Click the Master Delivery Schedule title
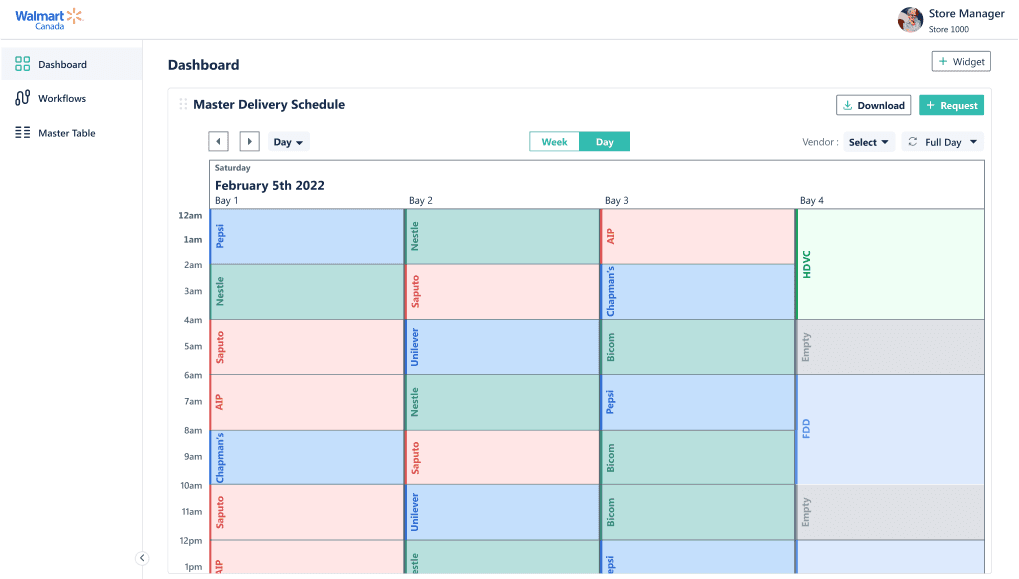 [269, 104]
